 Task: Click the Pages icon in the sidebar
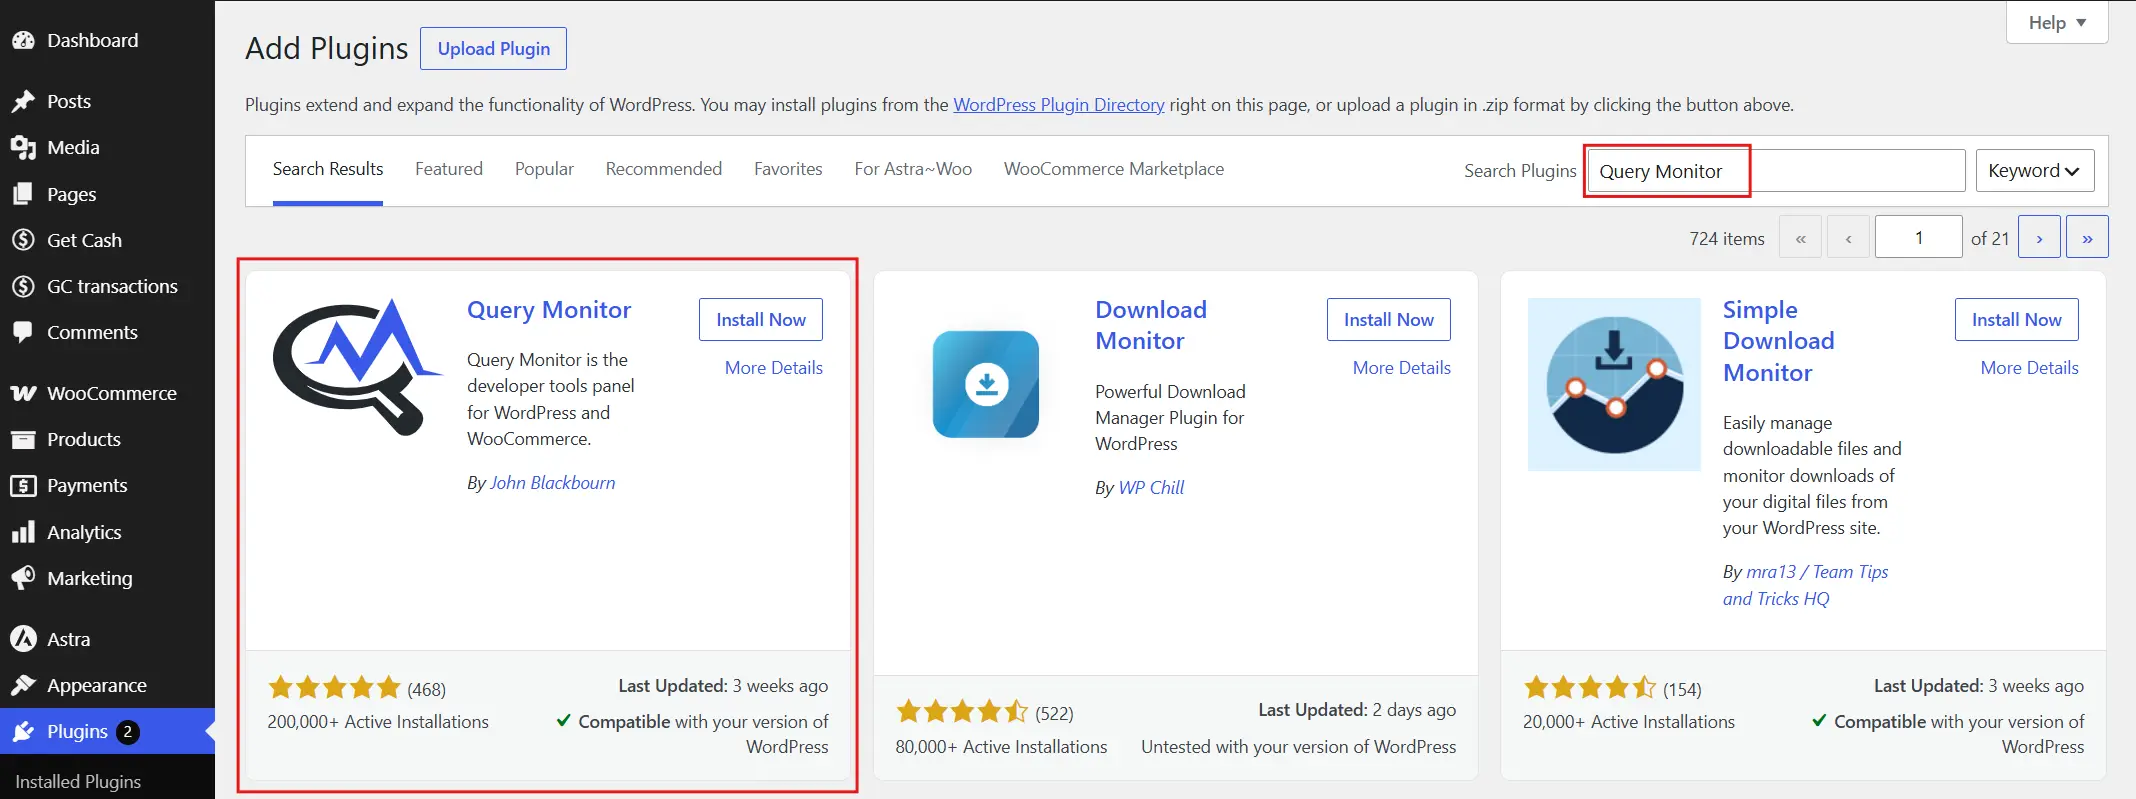tap(23, 194)
